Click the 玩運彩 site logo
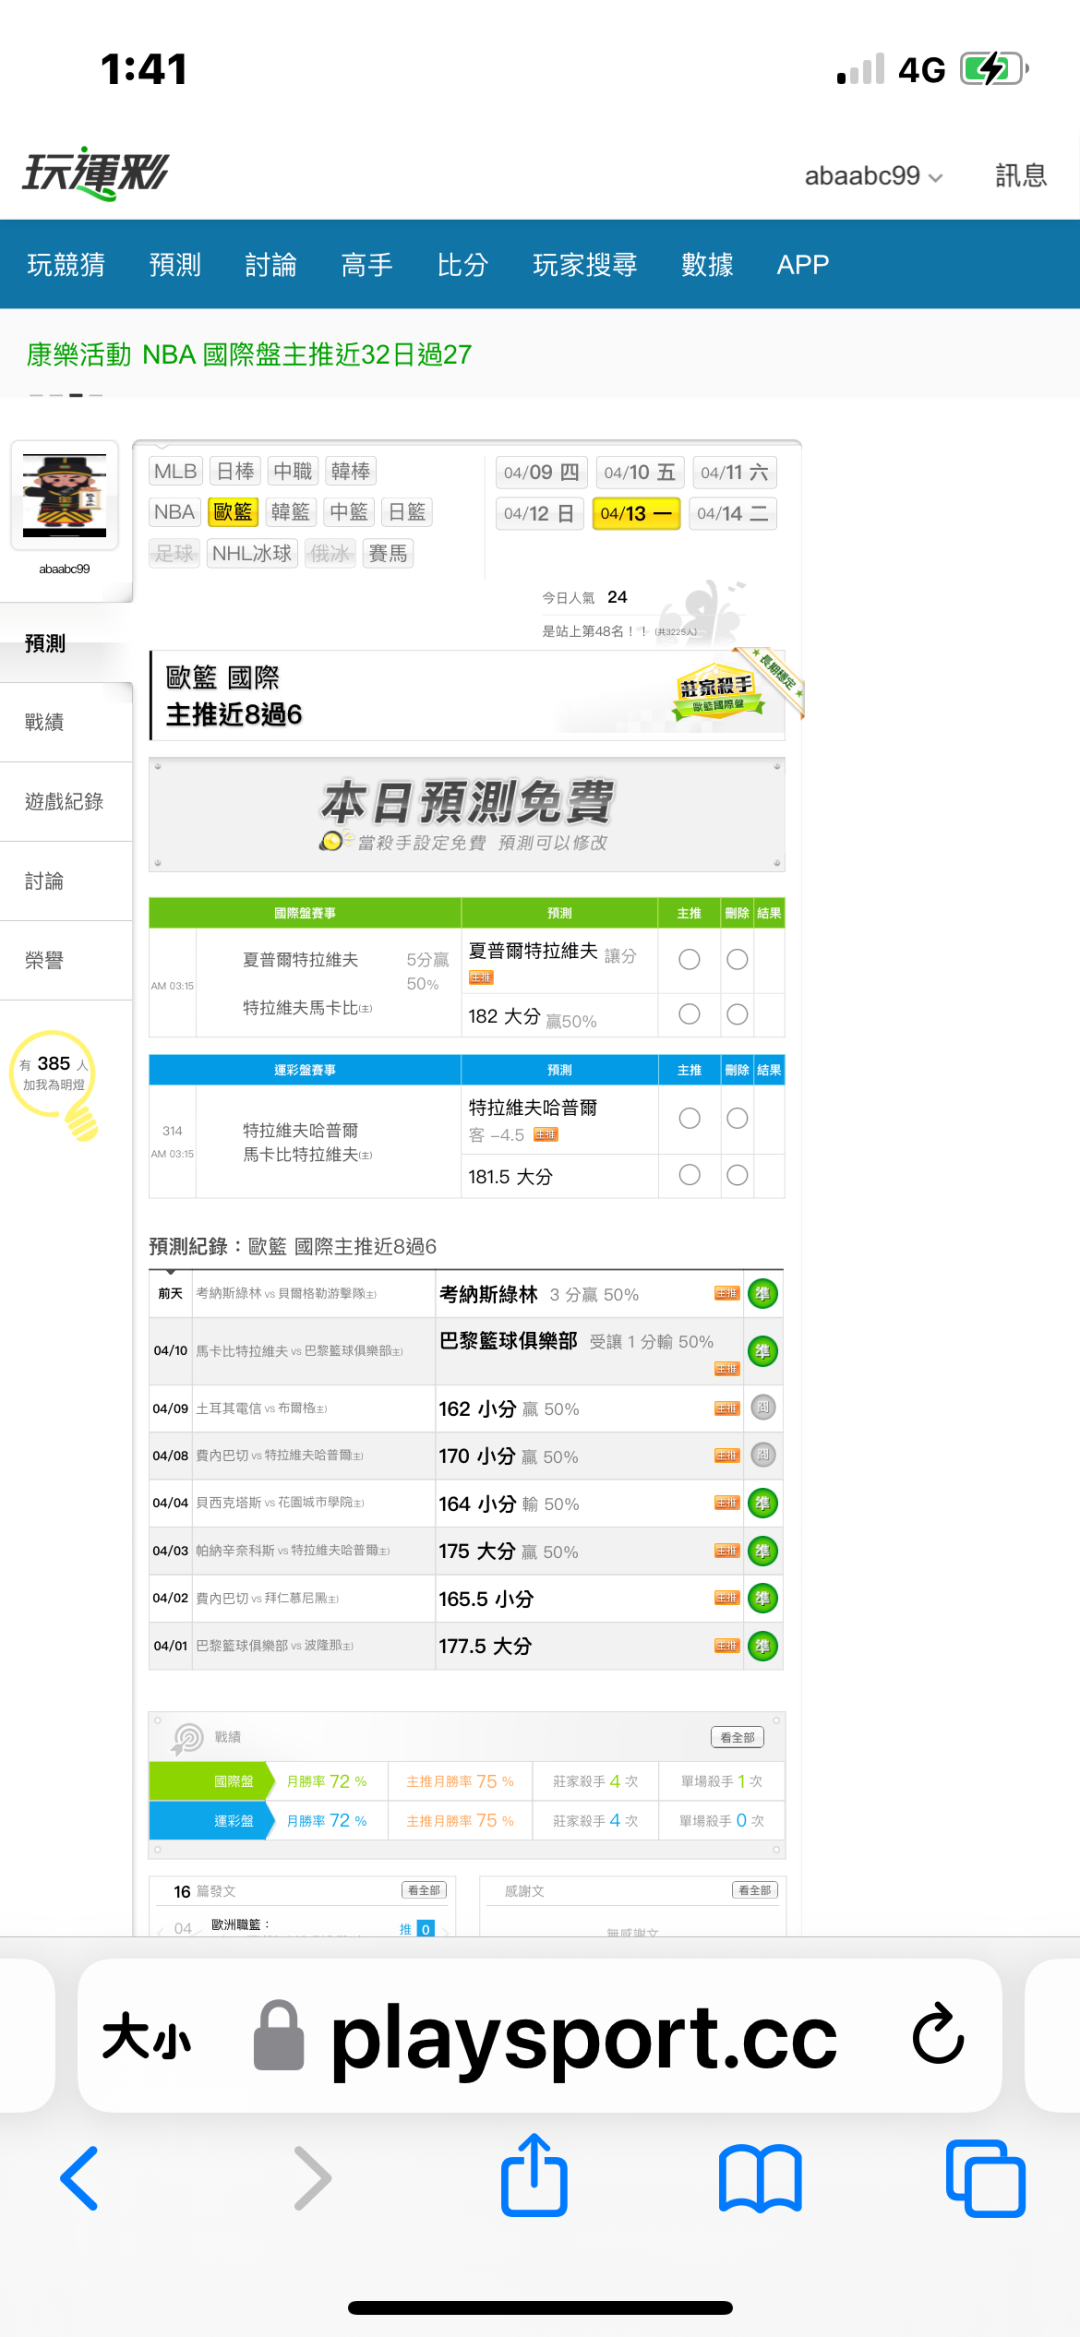This screenshot has height=2337, width=1080. click(96, 173)
